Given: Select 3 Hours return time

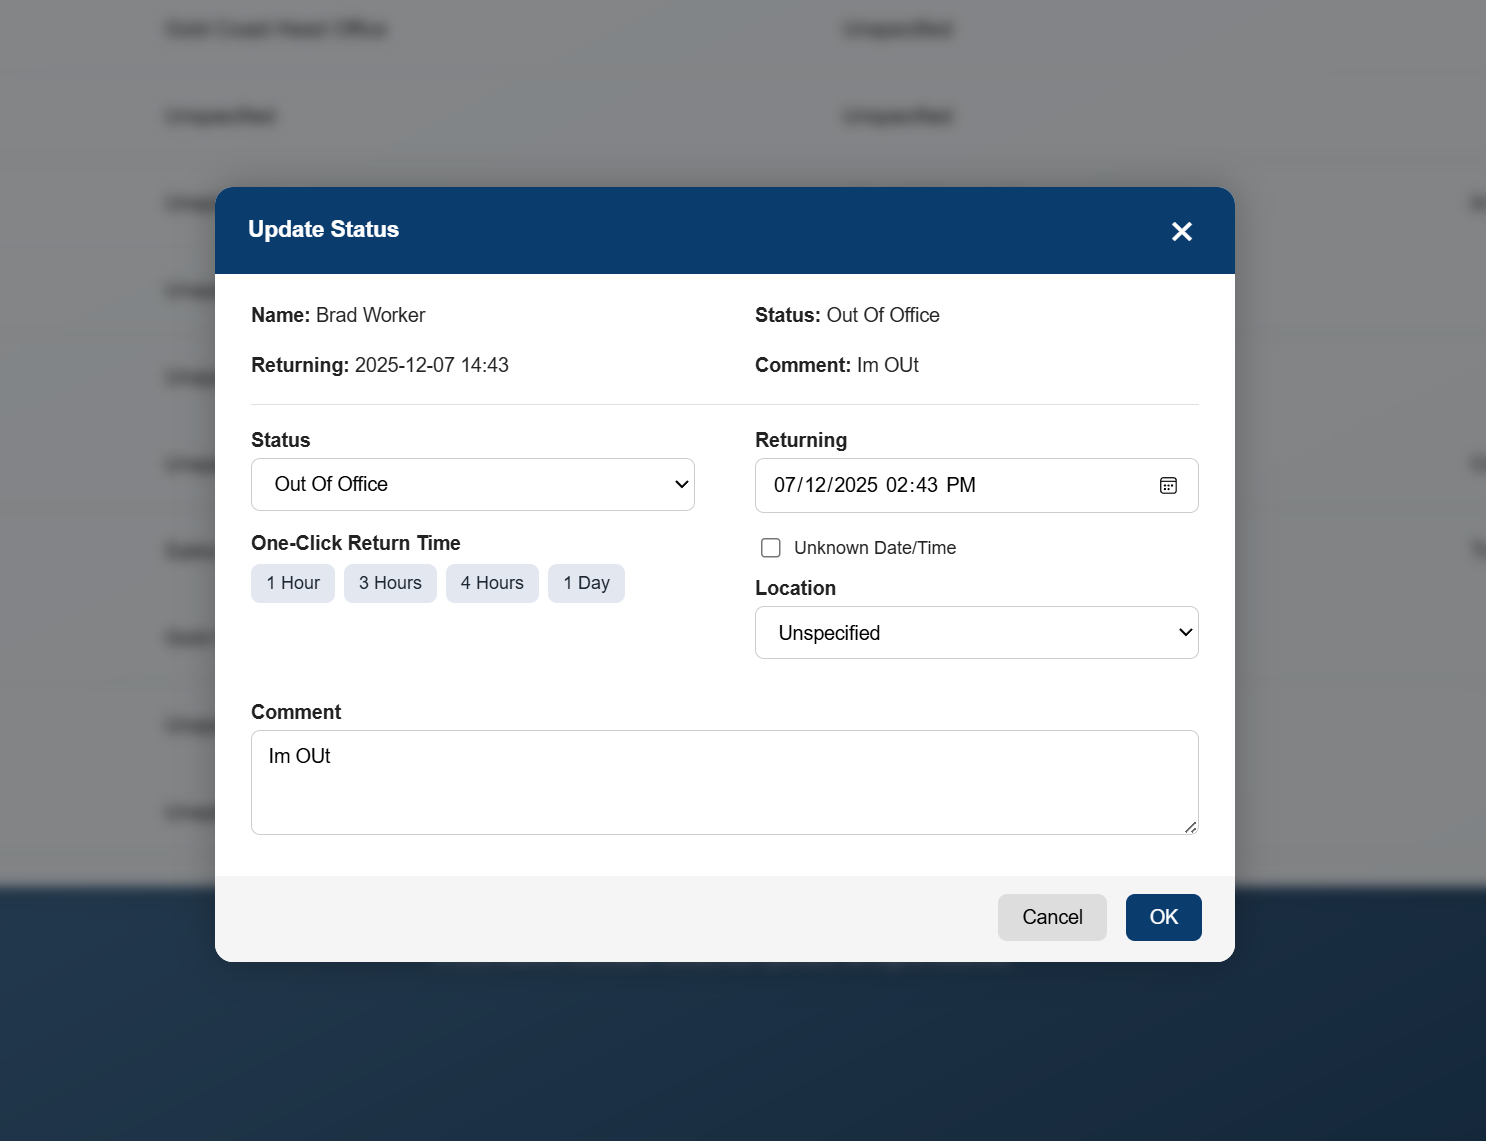Looking at the screenshot, I should click(x=390, y=583).
